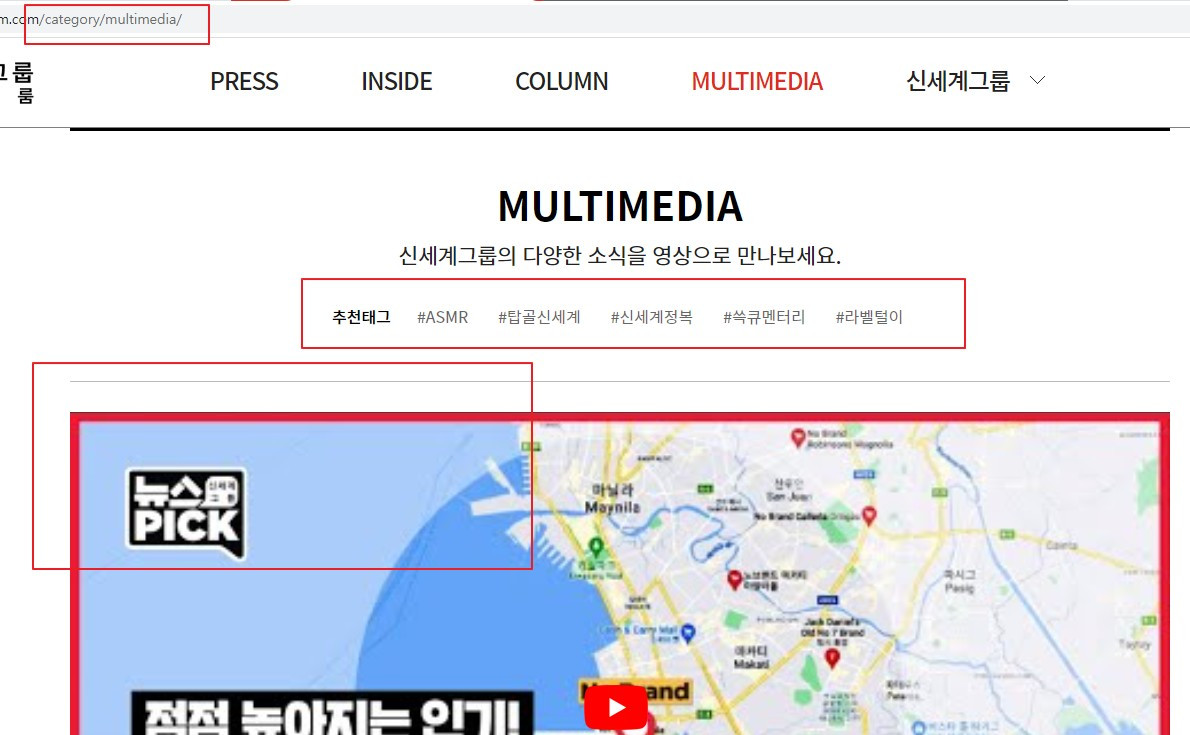Expand the chevron beside 신세계그룹

1037,80
